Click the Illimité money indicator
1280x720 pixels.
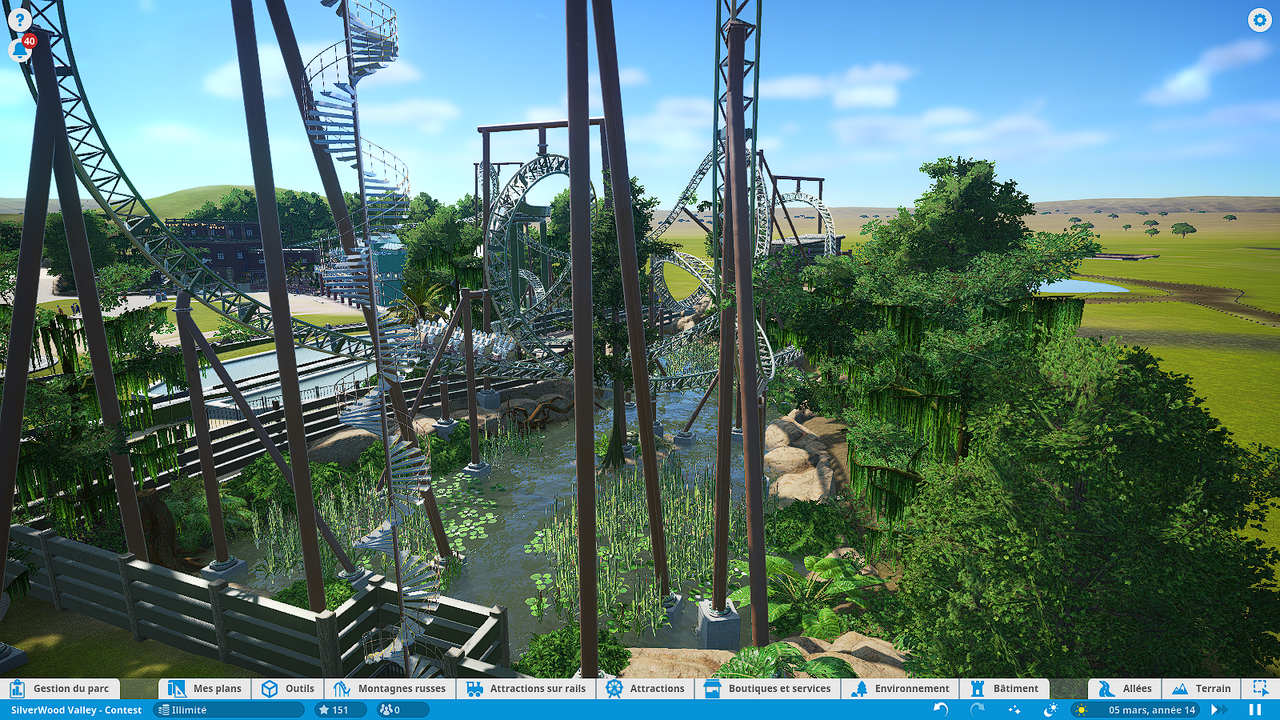click(x=230, y=710)
